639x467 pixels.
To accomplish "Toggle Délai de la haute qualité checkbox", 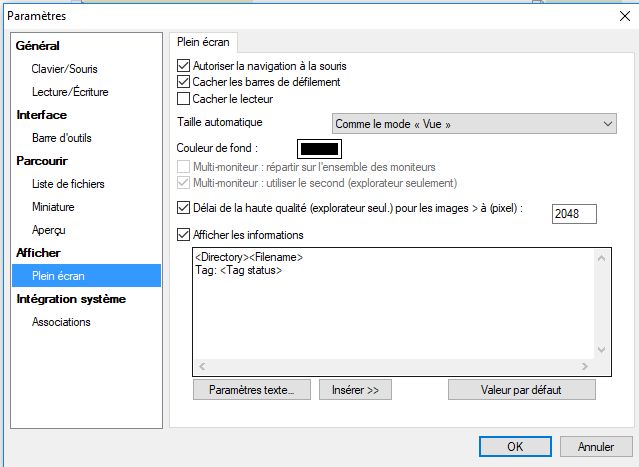I will 183,208.
